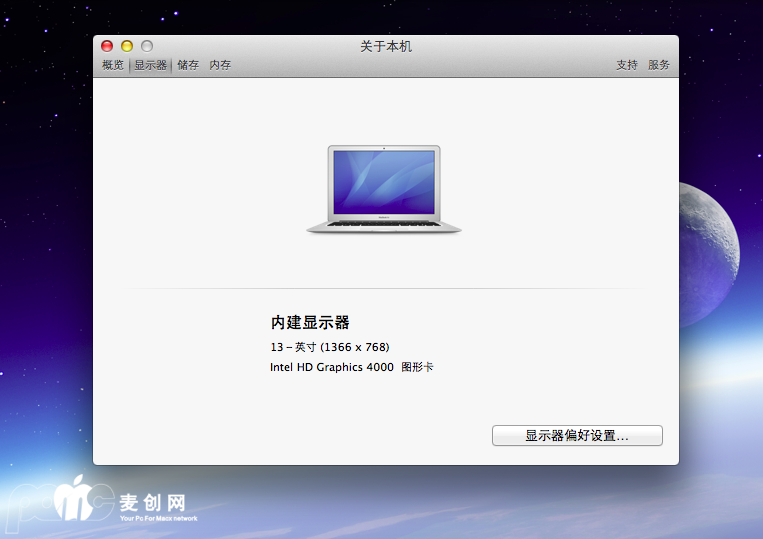Image resolution: width=763 pixels, height=539 pixels.
Task: Open the 储存 tab
Action: click(188, 65)
